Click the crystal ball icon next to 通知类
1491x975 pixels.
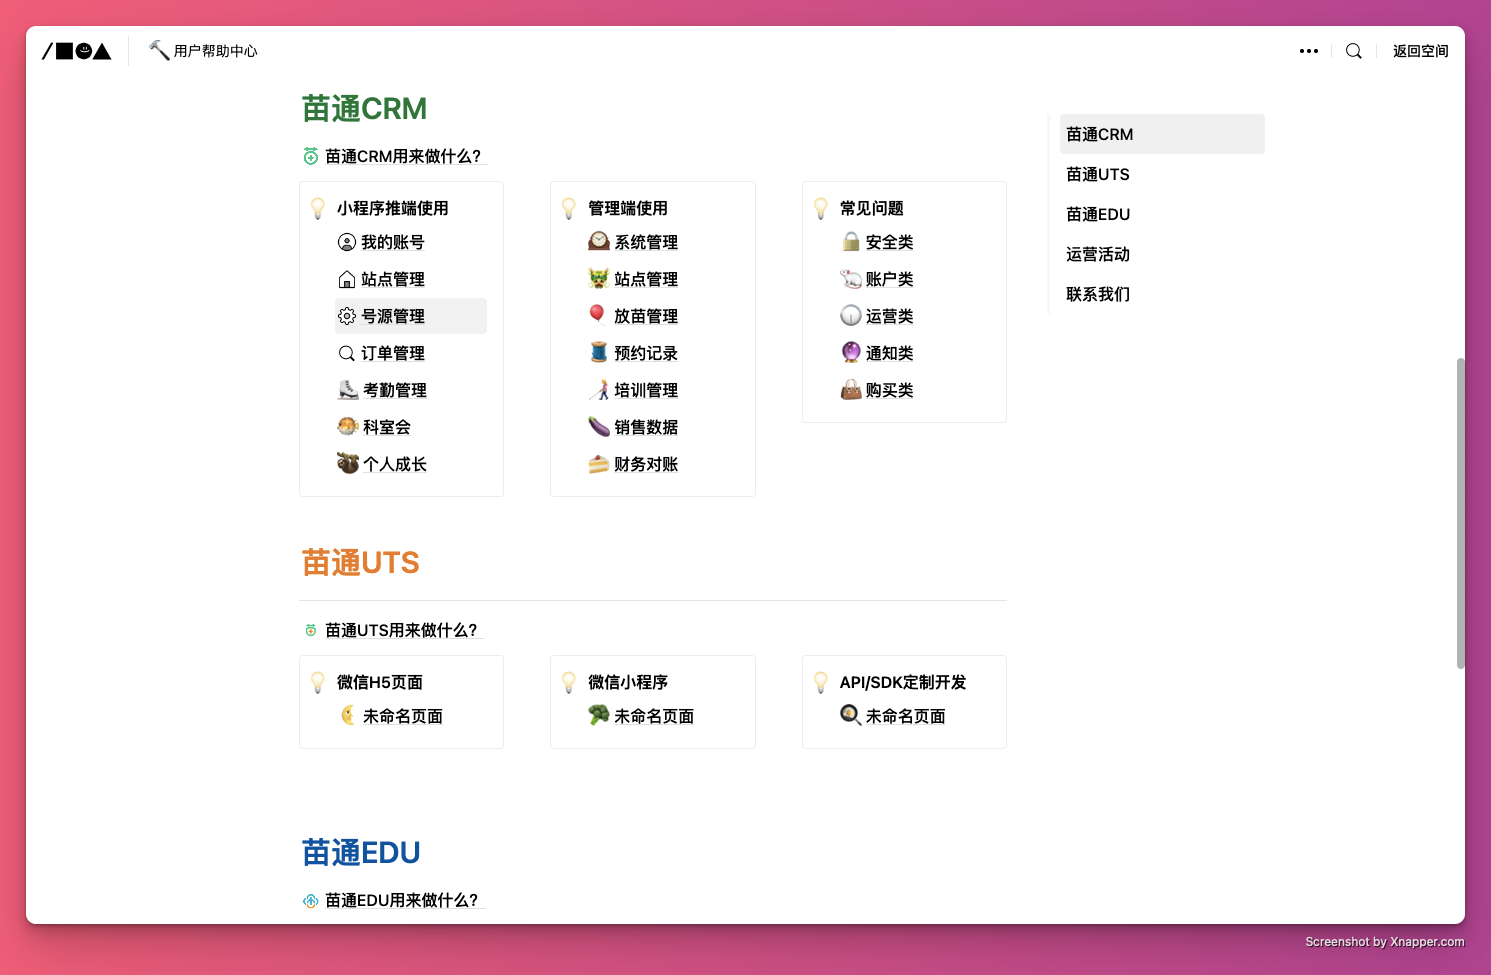[851, 352]
